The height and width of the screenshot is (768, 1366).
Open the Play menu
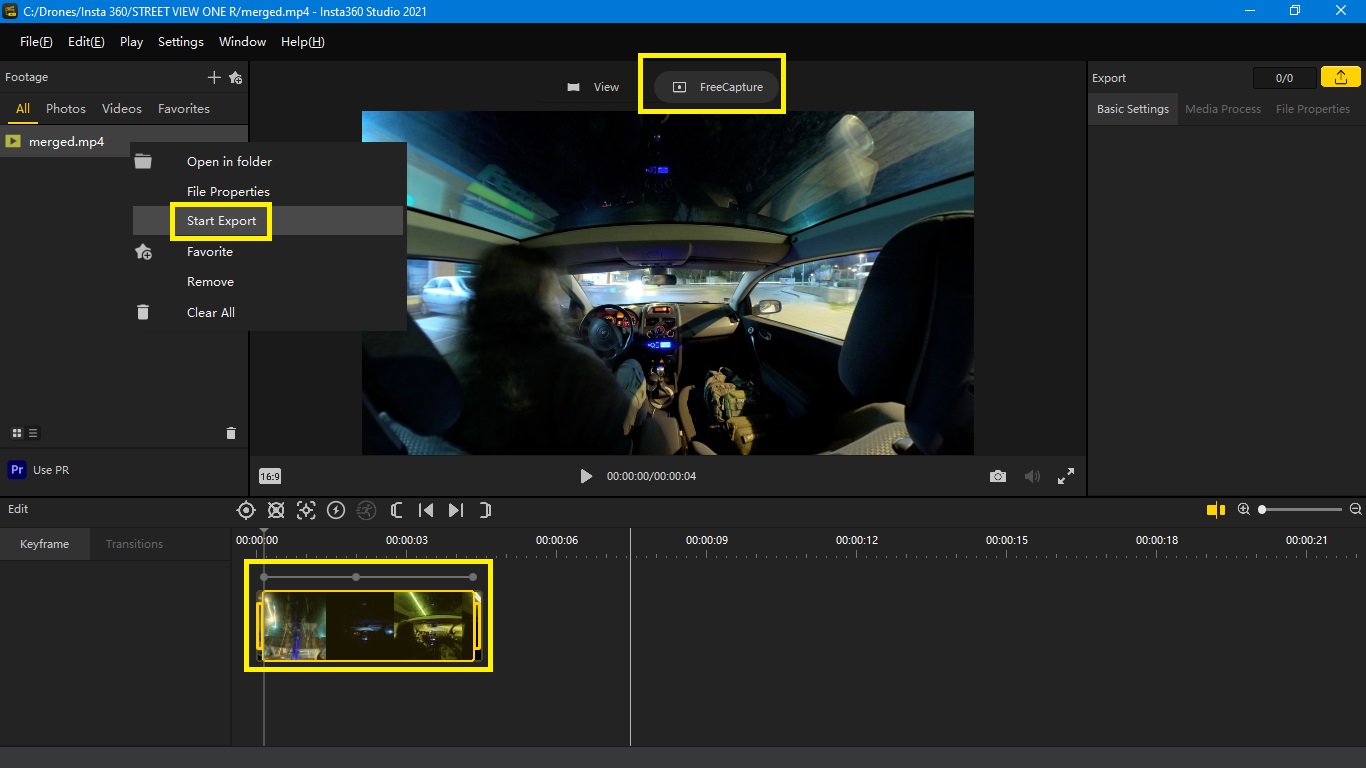click(131, 42)
